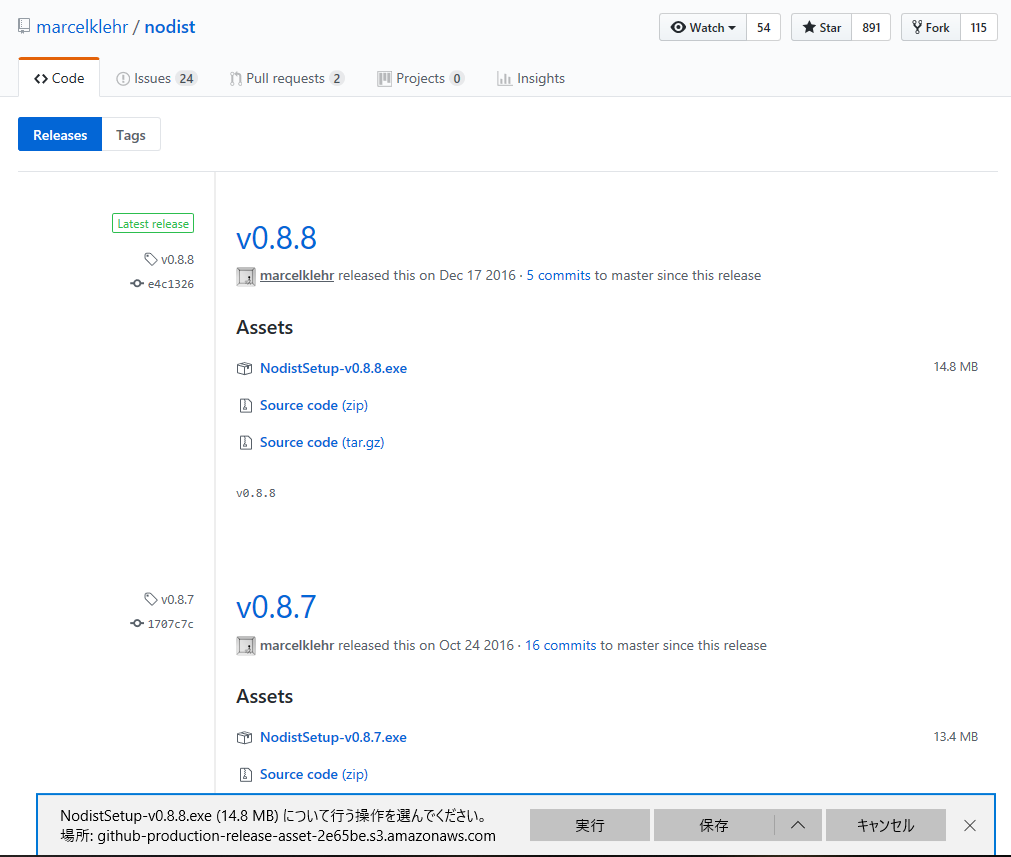Screen dimensions: 1011x857
Task: Click commit icon next to e4c1326
Action: 137,283
